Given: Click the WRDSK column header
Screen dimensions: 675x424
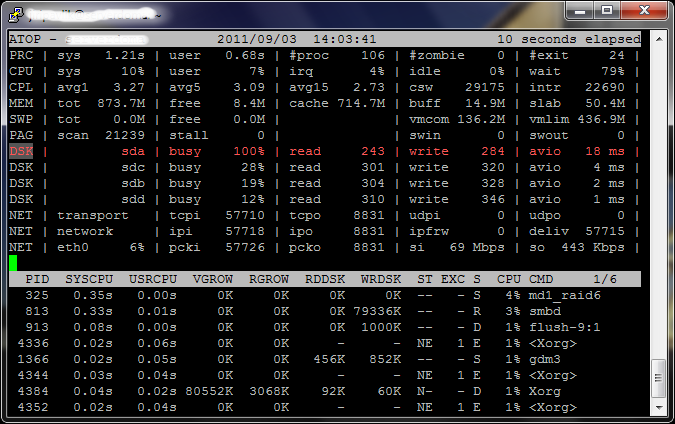Looking at the screenshot, I should tap(381, 279).
